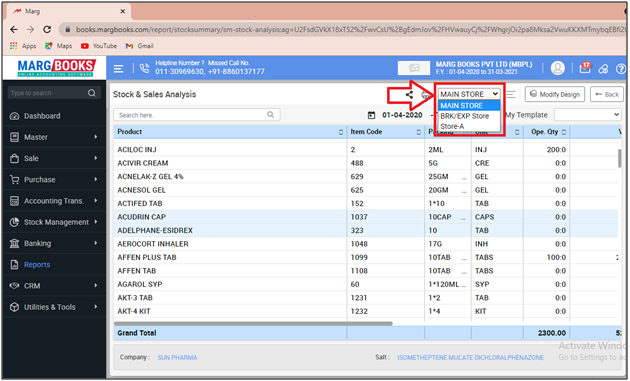Open the Gmail bookmark

tap(139, 46)
